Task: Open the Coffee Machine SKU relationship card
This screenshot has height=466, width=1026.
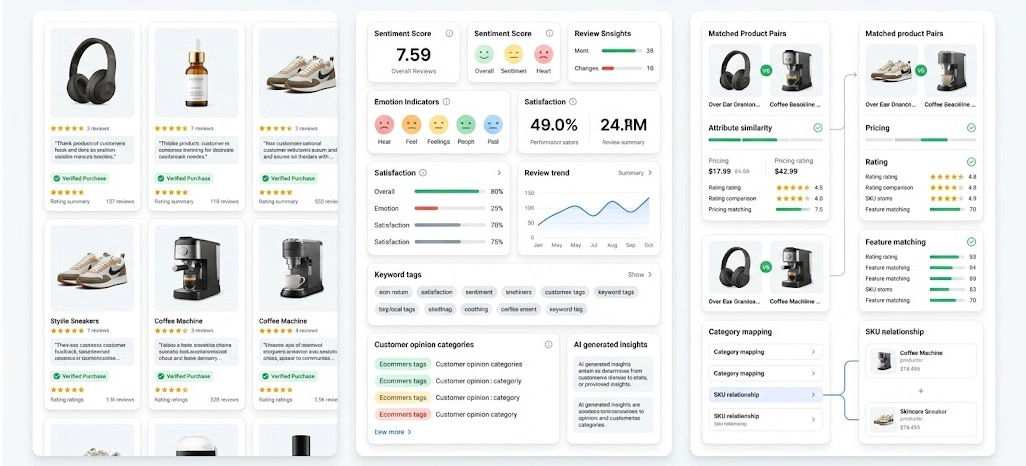Action: (x=921, y=361)
